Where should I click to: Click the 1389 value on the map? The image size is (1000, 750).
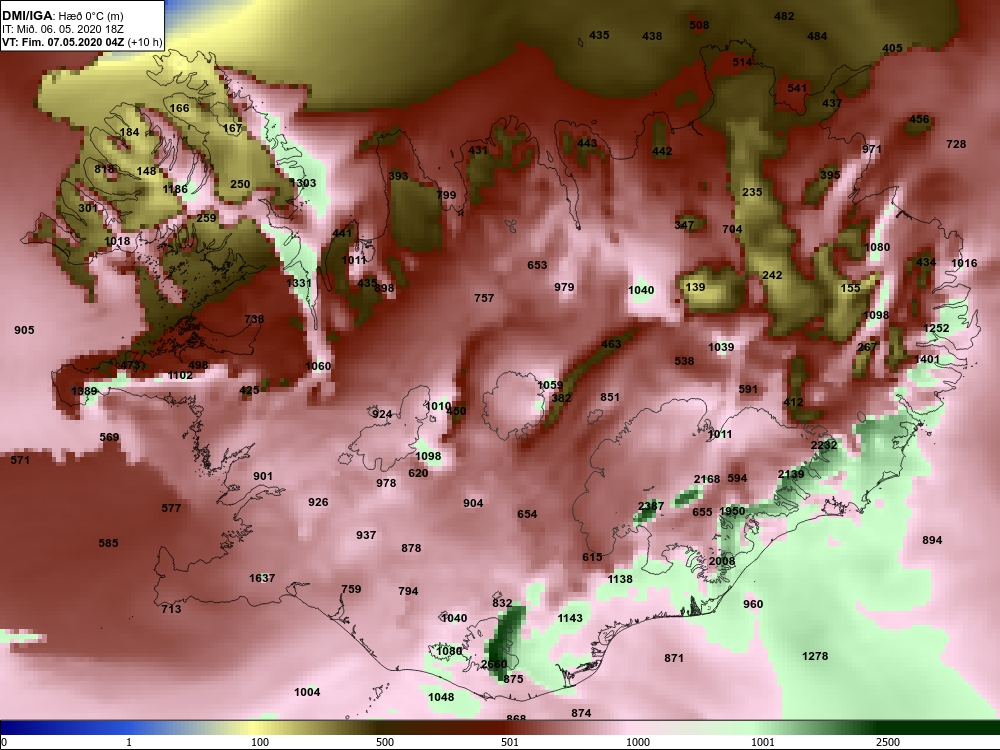pyautogui.click(x=84, y=392)
